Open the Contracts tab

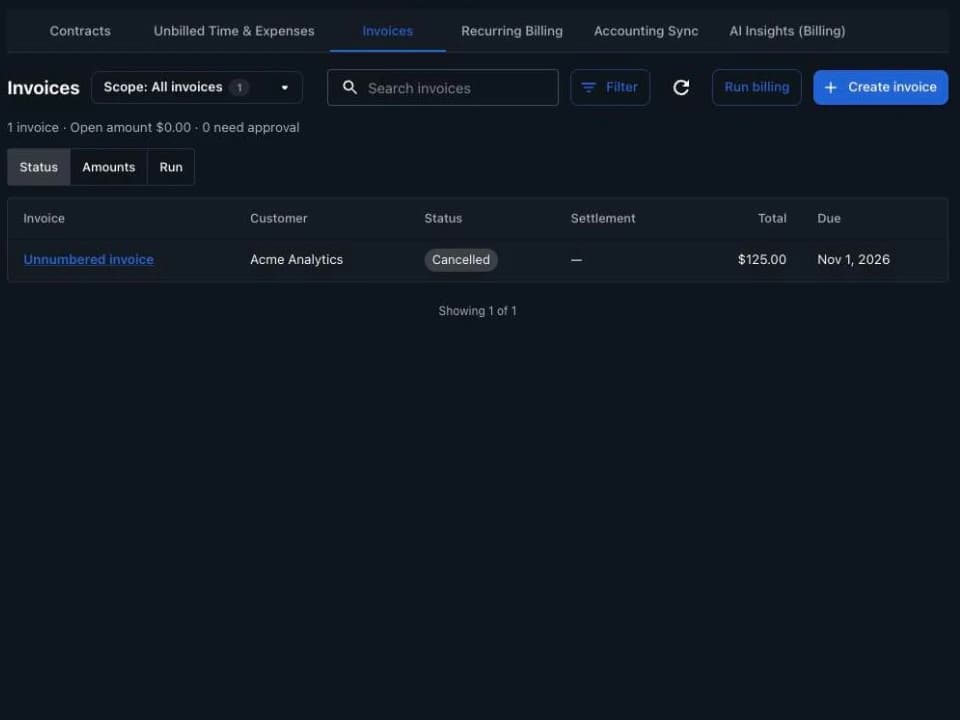coord(80,31)
